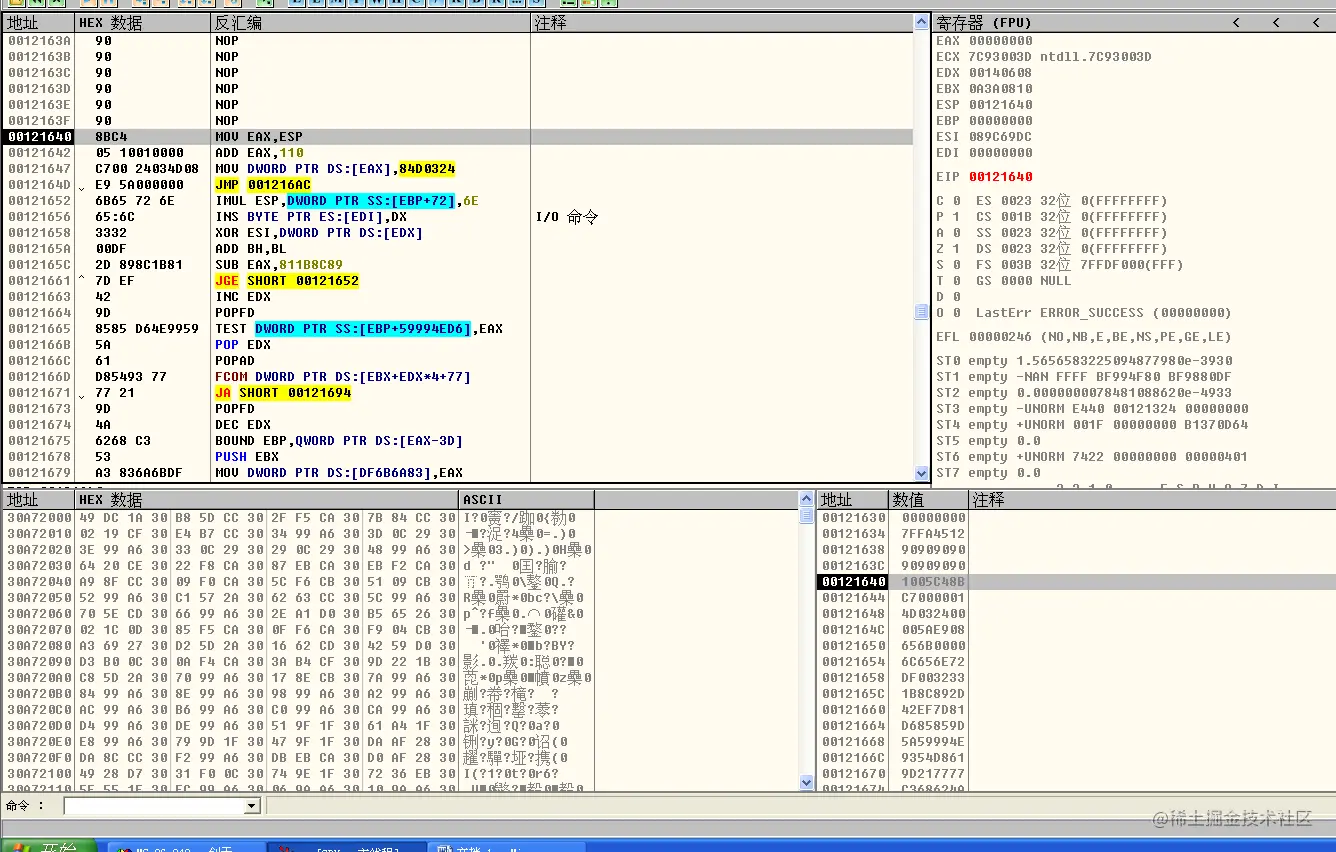This screenshot has width=1336, height=852.
Task: Select the highlighted stack row 00121640
Action: [x=1076, y=582]
